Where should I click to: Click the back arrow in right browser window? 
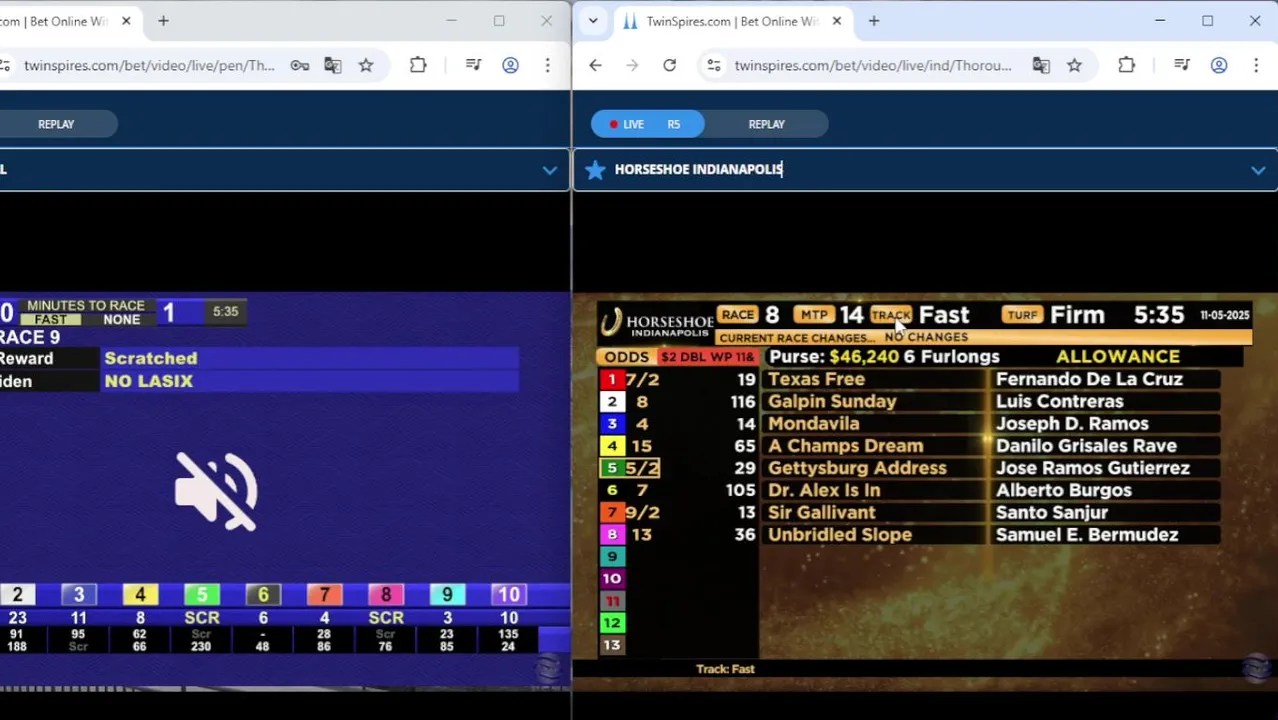595,65
